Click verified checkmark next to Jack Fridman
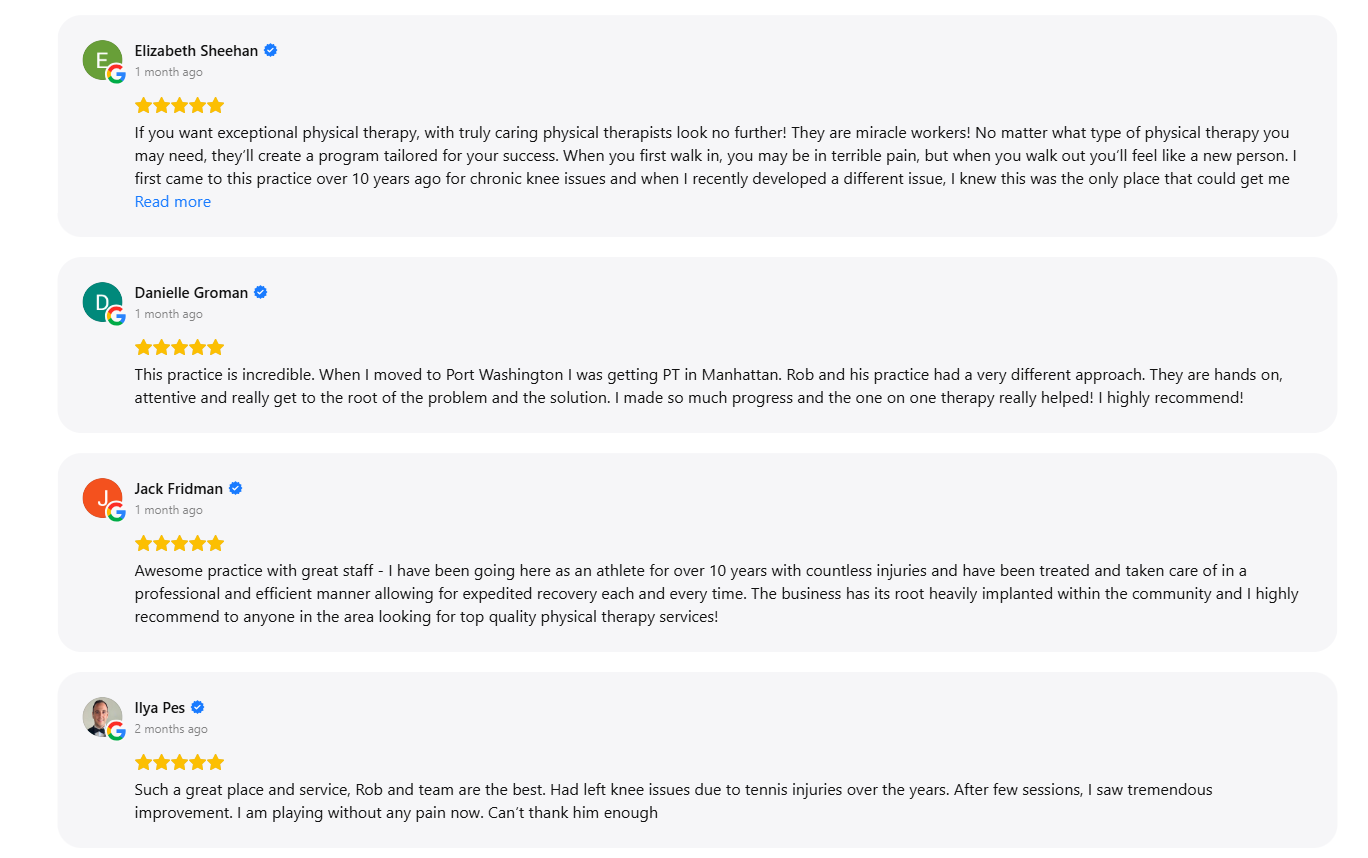The width and height of the screenshot is (1368, 858). [236, 488]
